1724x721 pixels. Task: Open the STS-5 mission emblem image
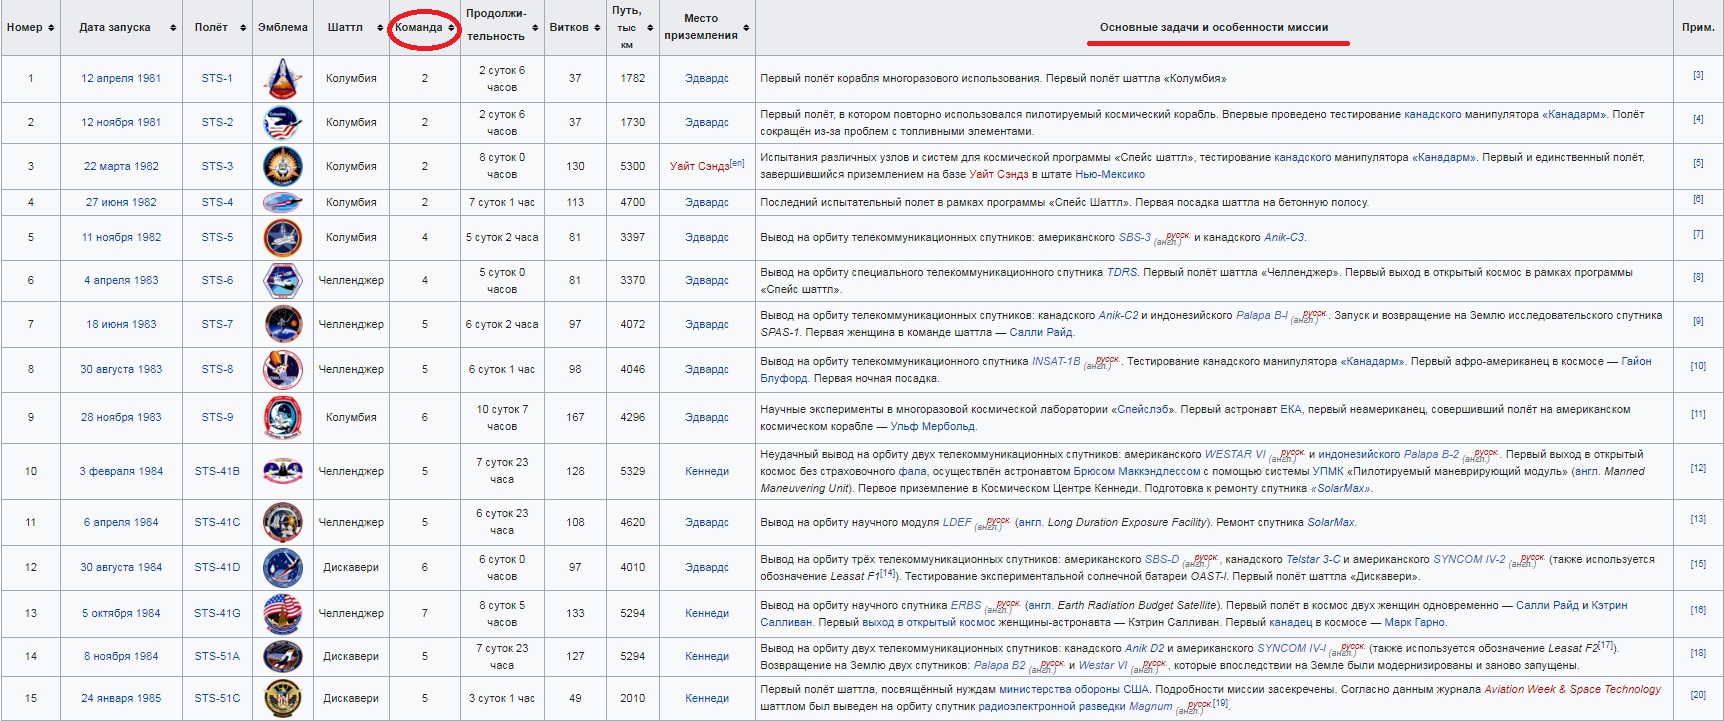282,238
